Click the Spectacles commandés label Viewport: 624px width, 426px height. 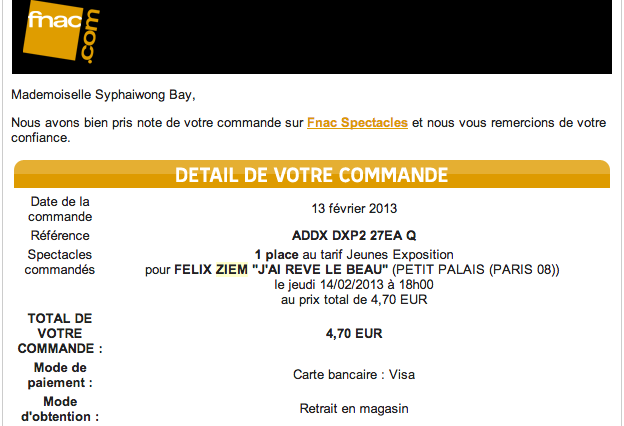coord(60,262)
